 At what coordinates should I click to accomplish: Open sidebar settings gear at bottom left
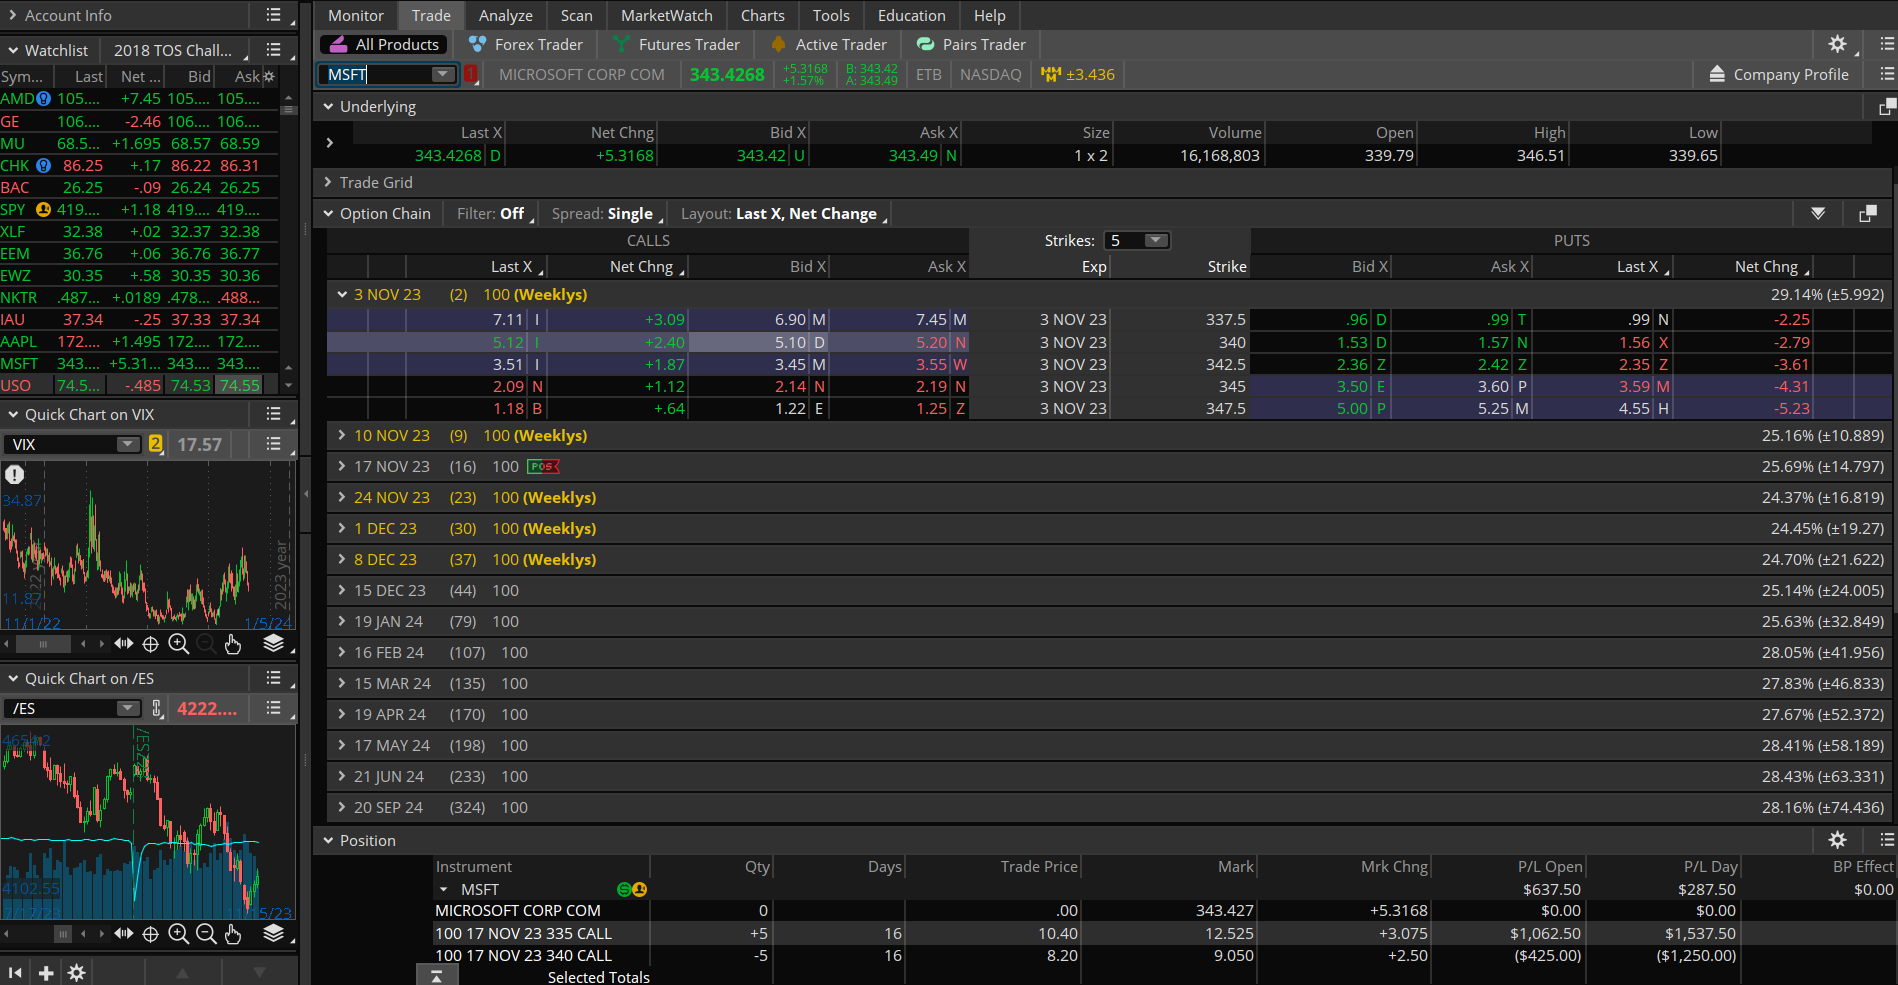76,972
